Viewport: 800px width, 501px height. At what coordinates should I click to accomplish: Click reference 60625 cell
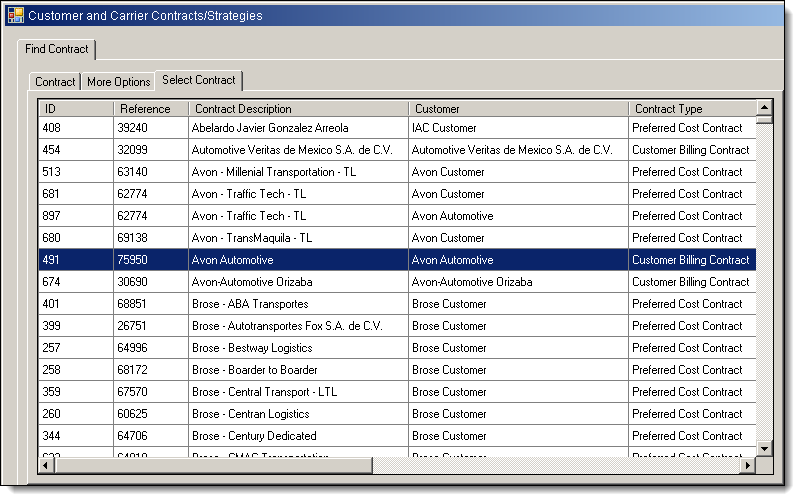point(151,413)
